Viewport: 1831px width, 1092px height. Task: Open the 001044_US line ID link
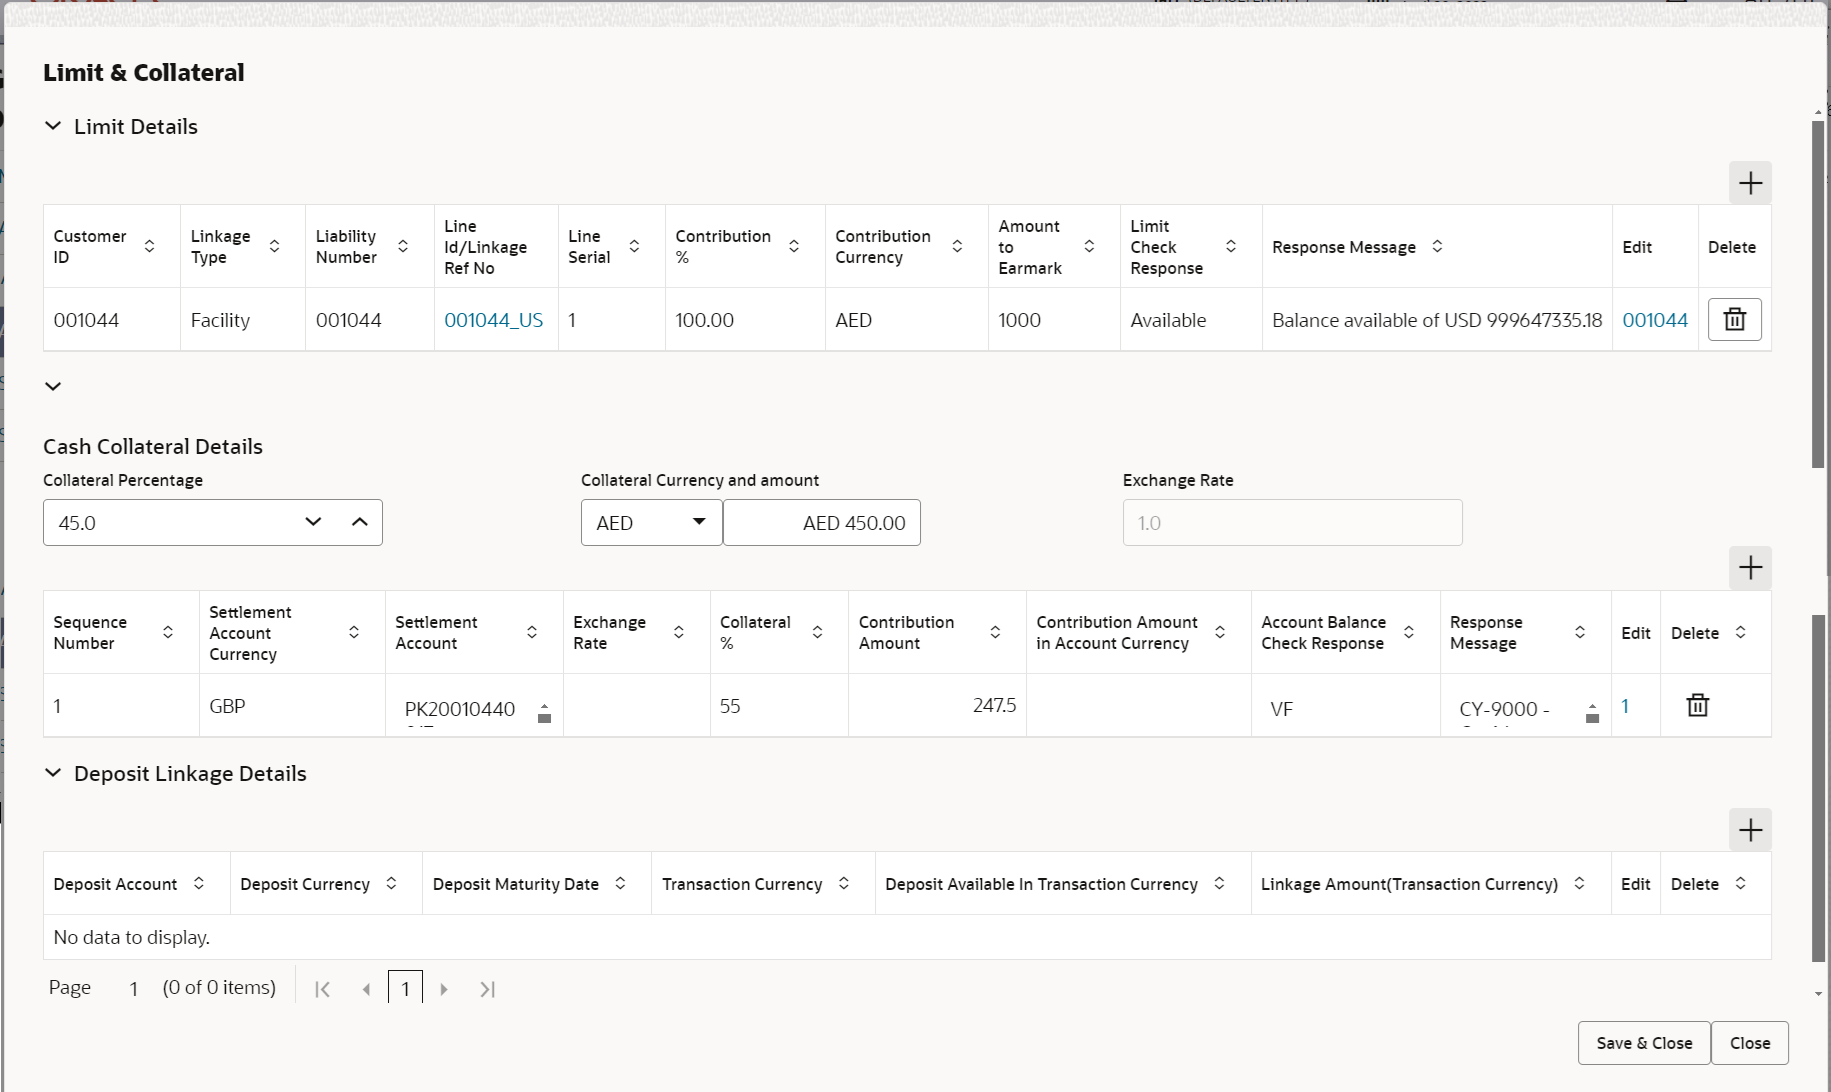coord(493,320)
